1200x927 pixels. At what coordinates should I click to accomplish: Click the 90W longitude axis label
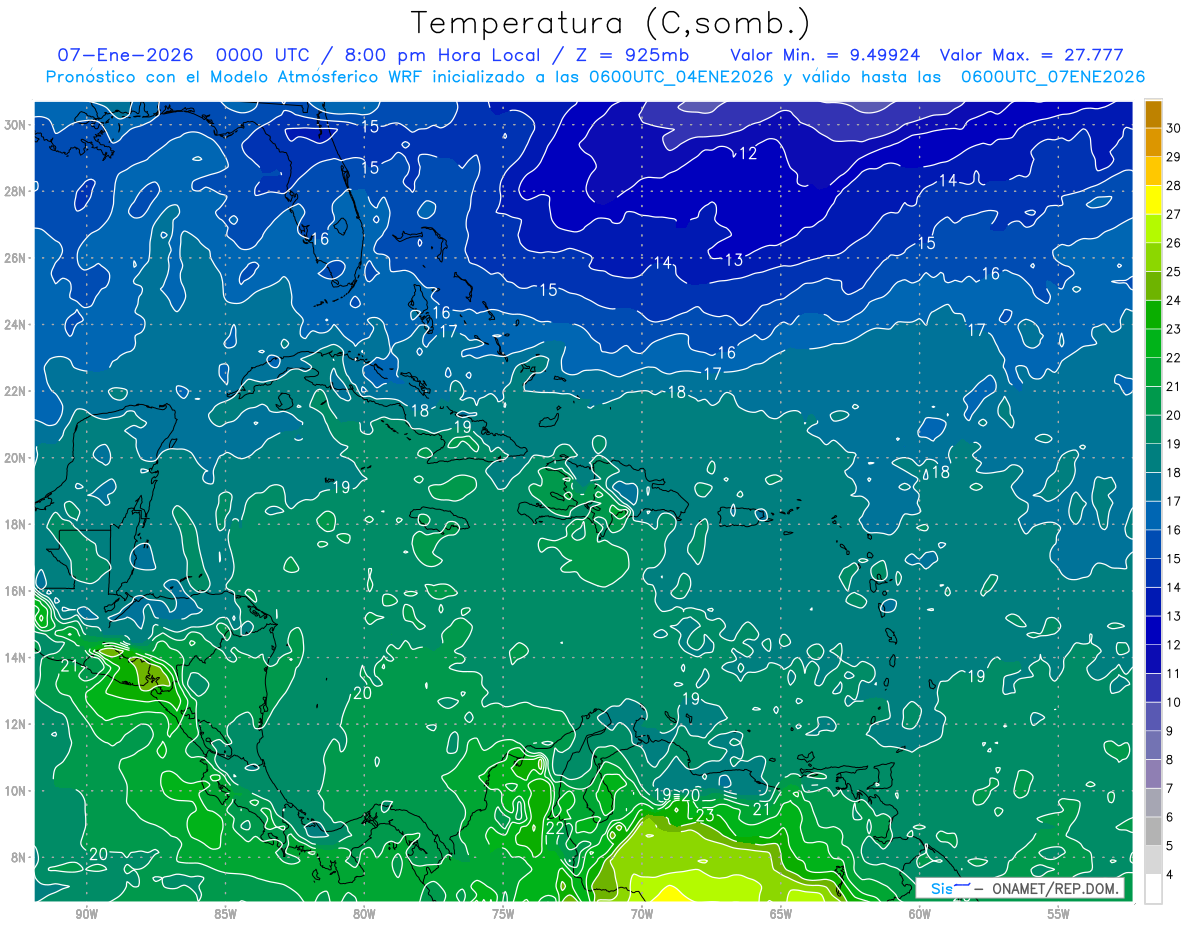(x=86, y=915)
